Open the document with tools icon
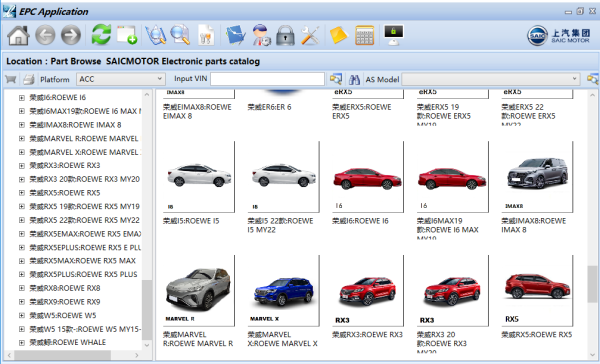The width and height of the screenshot is (600, 364). tap(206, 35)
